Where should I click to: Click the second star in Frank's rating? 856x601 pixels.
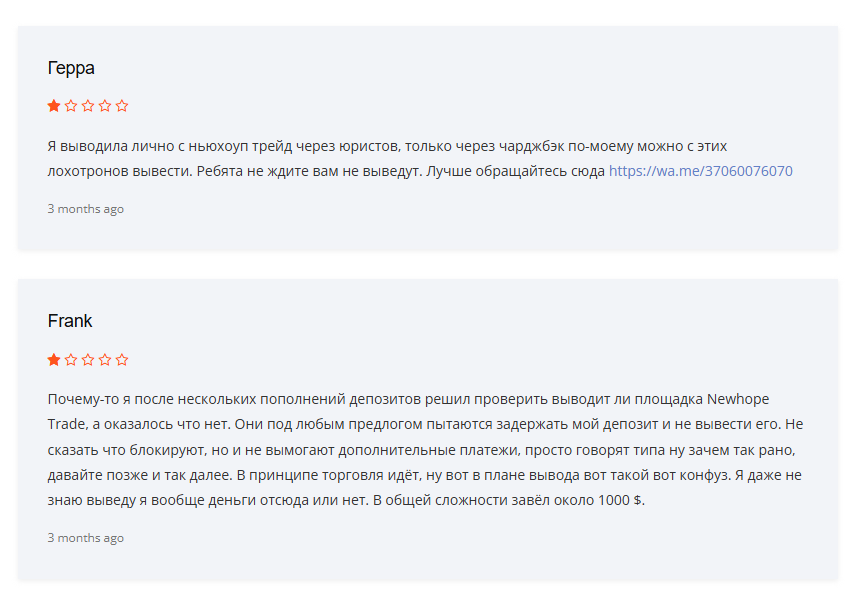(71, 360)
